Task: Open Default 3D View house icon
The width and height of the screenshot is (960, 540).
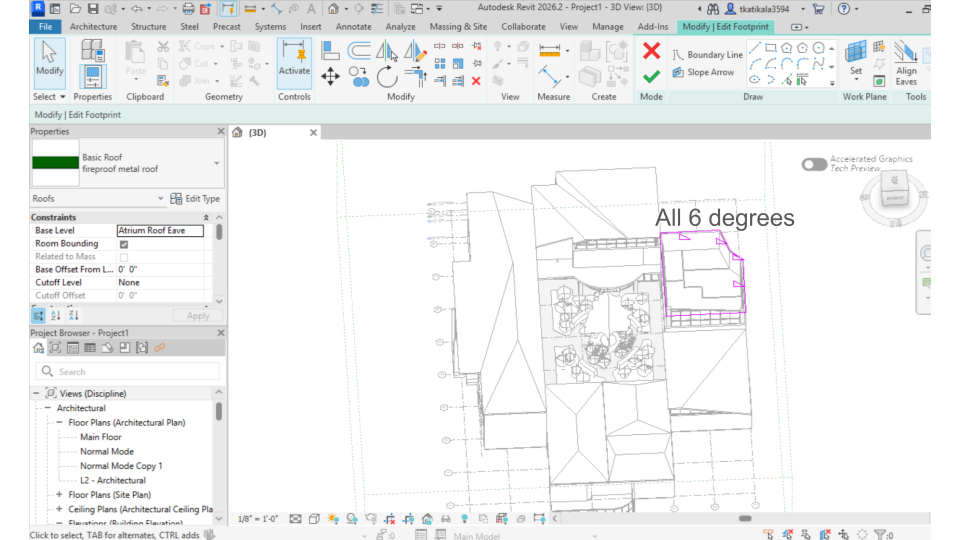Action: [333, 9]
